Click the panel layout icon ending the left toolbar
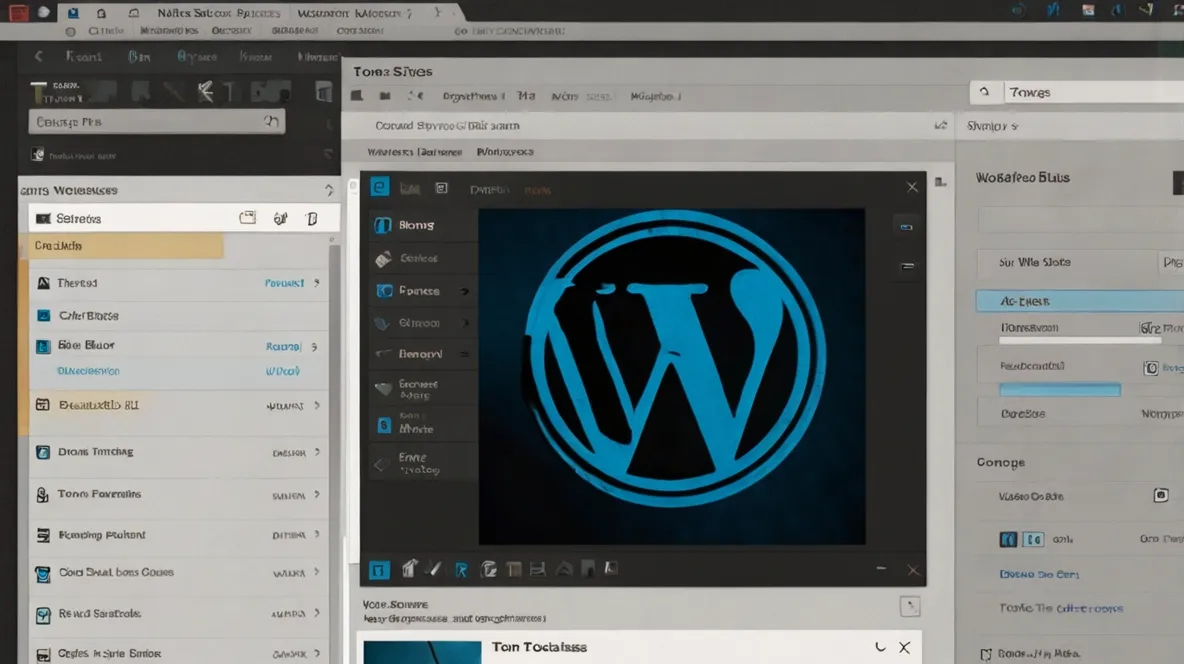Image resolution: width=1184 pixels, height=664 pixels. [x=323, y=92]
